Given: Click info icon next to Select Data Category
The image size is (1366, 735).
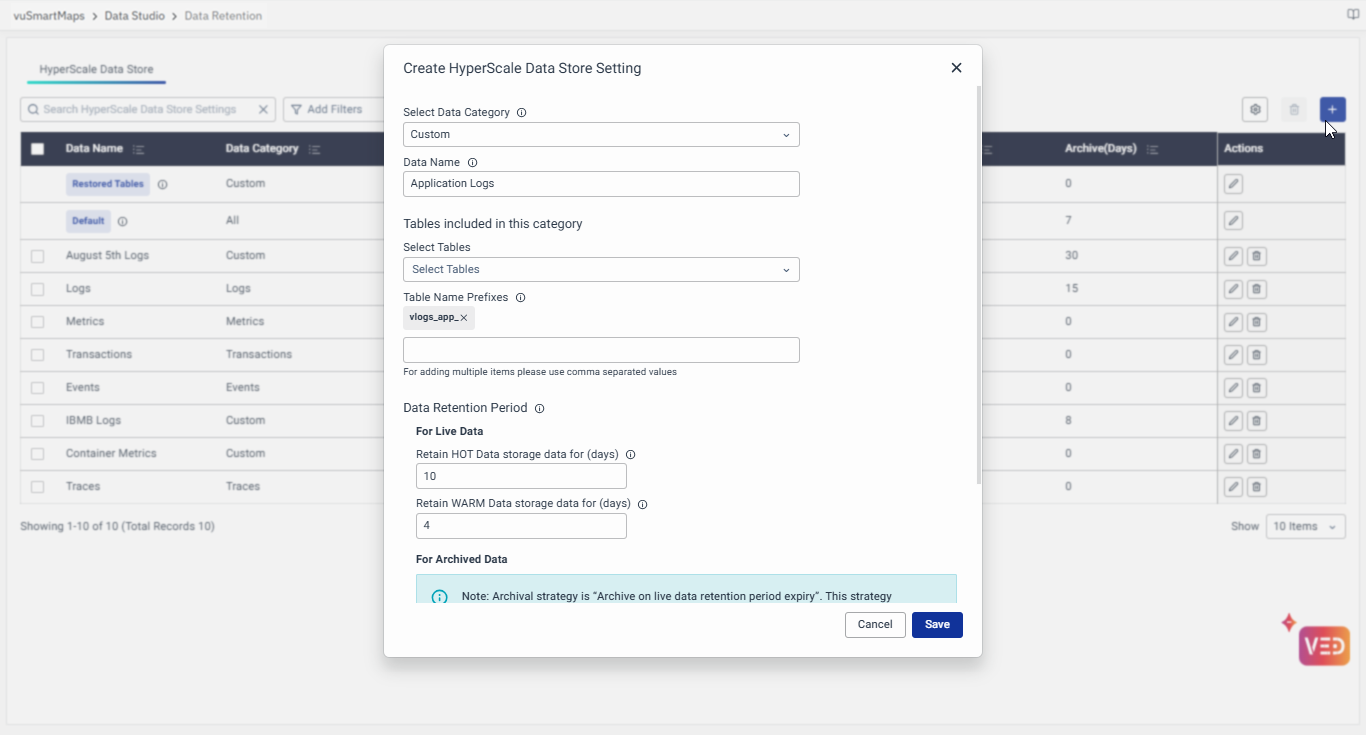Looking at the screenshot, I should pyautogui.click(x=521, y=113).
